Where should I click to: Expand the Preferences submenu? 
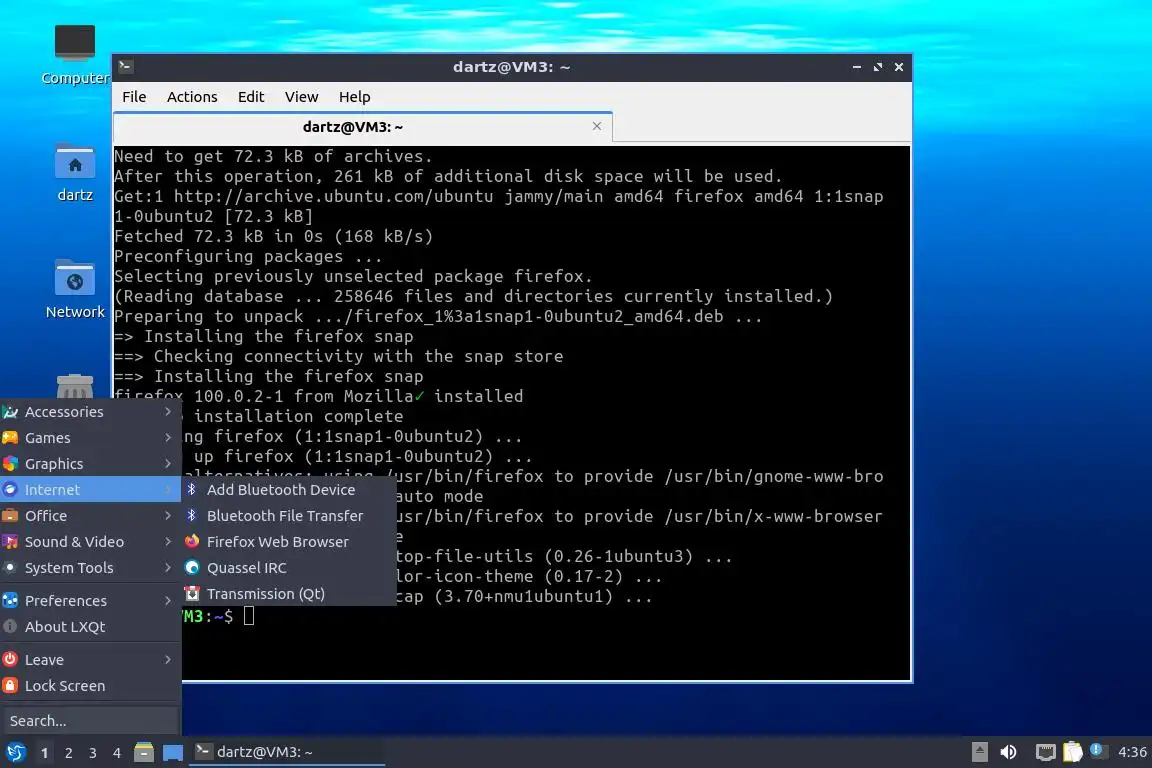90,600
